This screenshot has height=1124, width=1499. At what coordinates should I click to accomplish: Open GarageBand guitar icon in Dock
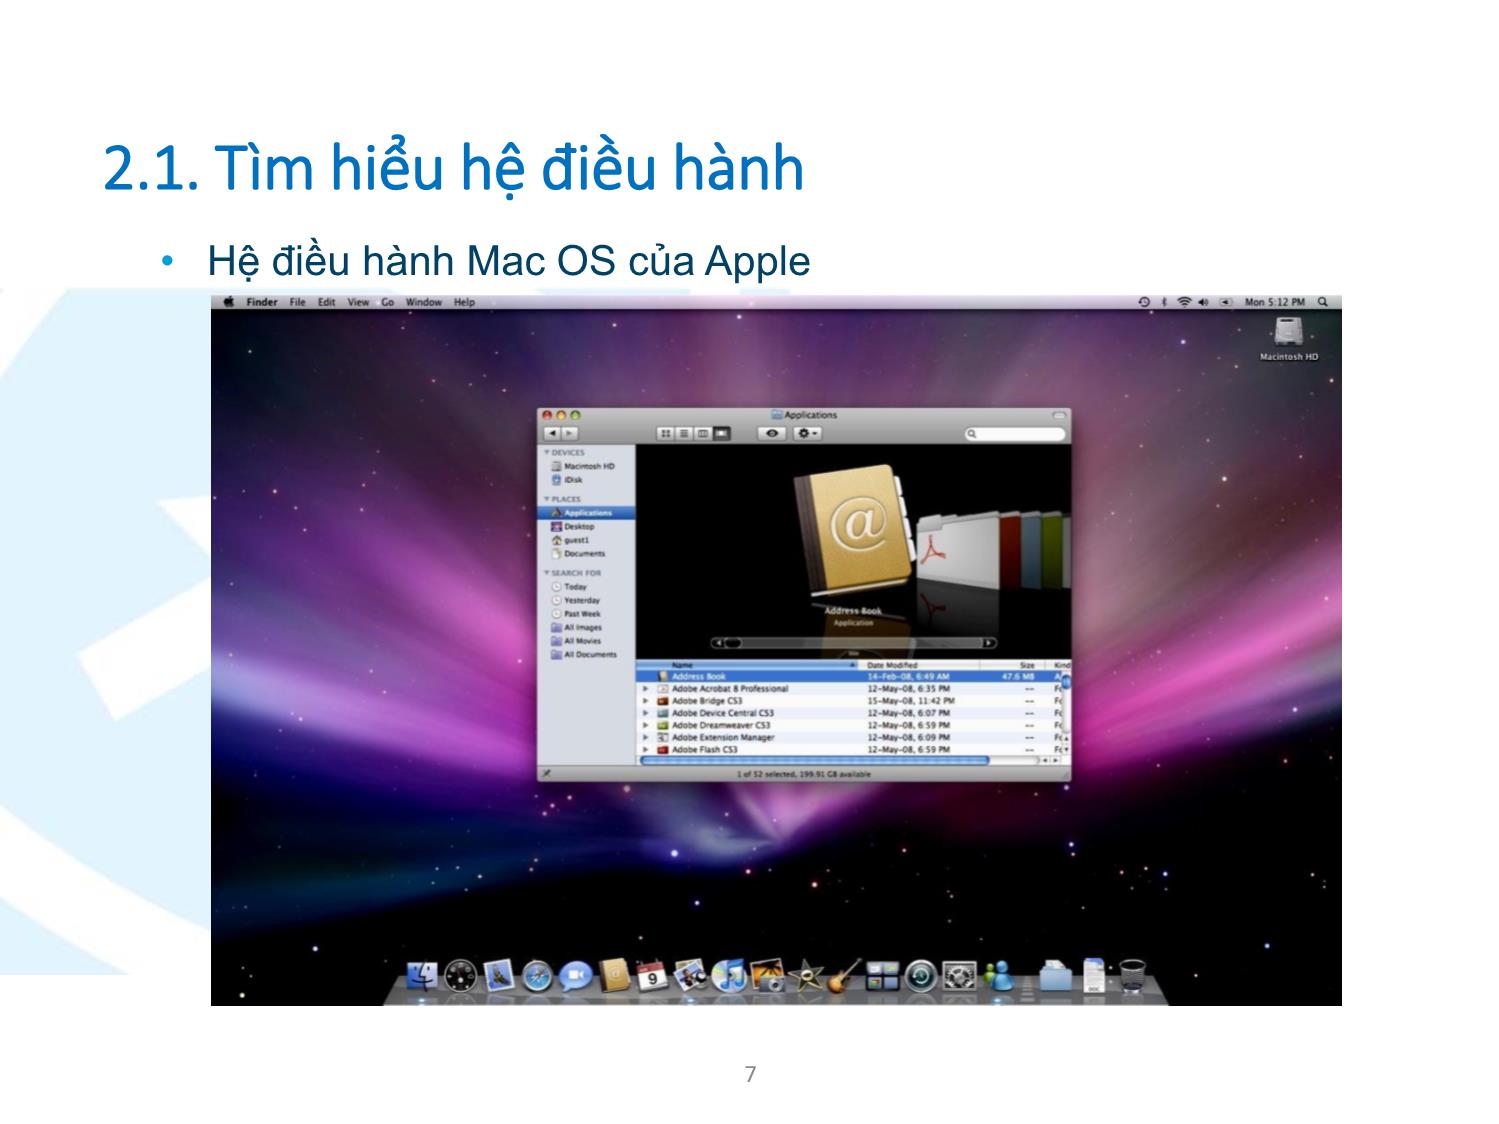[x=843, y=975]
